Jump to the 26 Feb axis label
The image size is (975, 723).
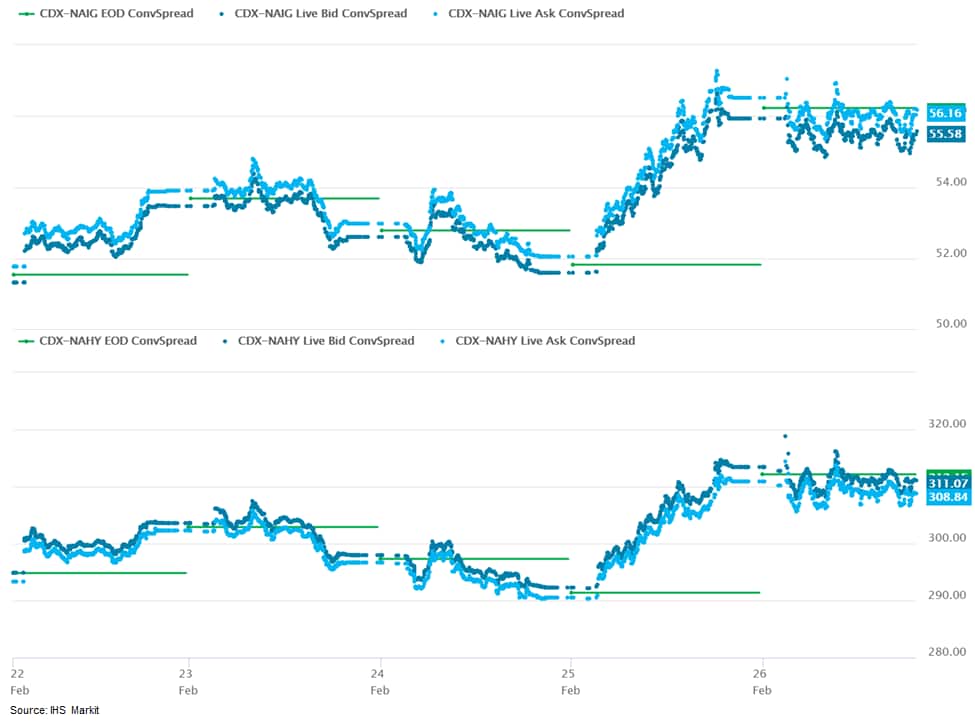pyautogui.click(x=762, y=683)
